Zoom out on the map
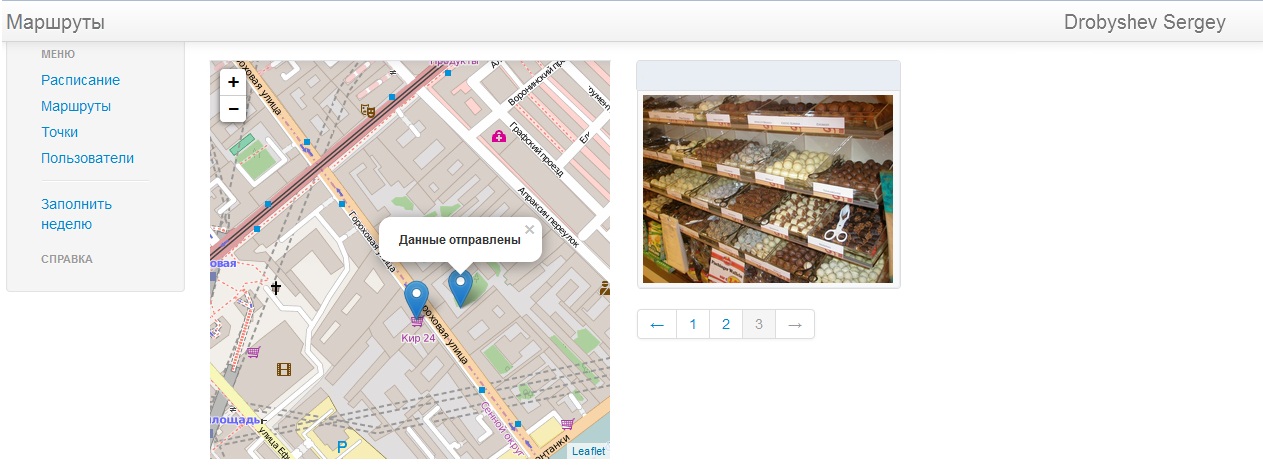 click(233, 108)
